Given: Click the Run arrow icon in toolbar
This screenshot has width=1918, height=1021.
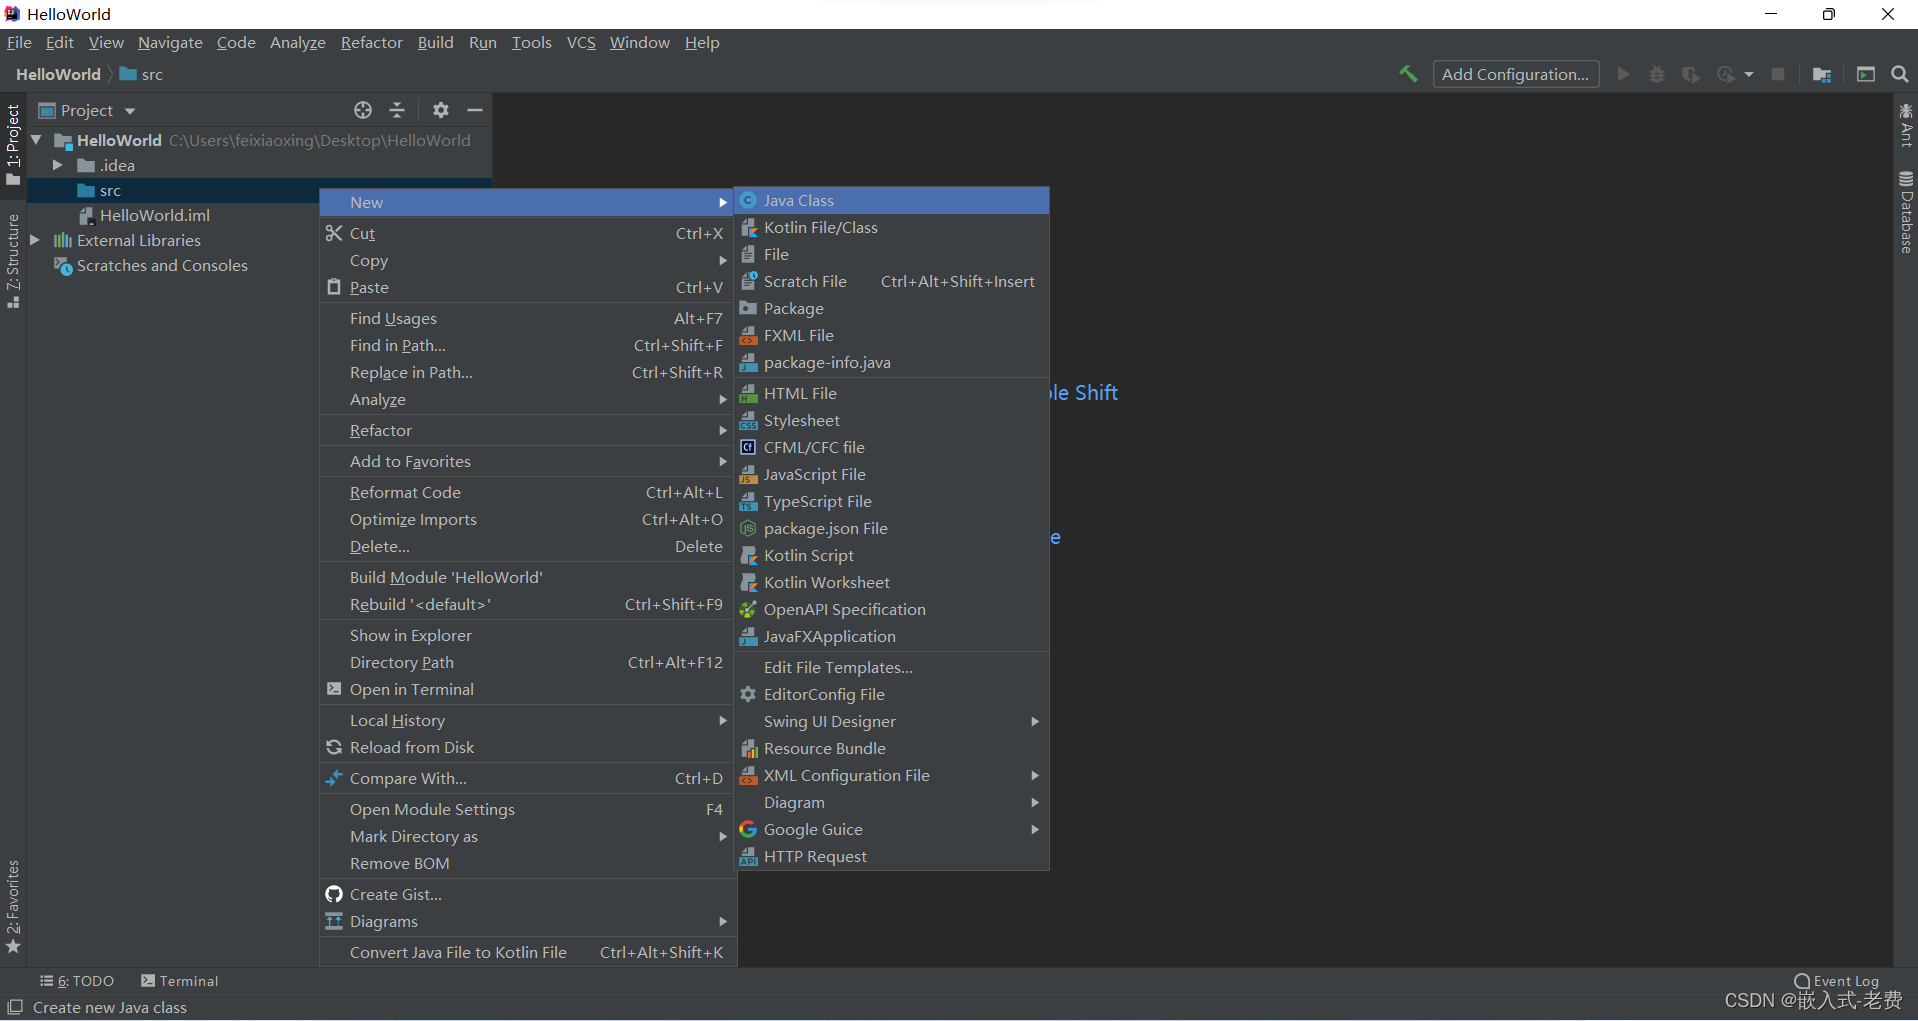Looking at the screenshot, I should pyautogui.click(x=1623, y=74).
